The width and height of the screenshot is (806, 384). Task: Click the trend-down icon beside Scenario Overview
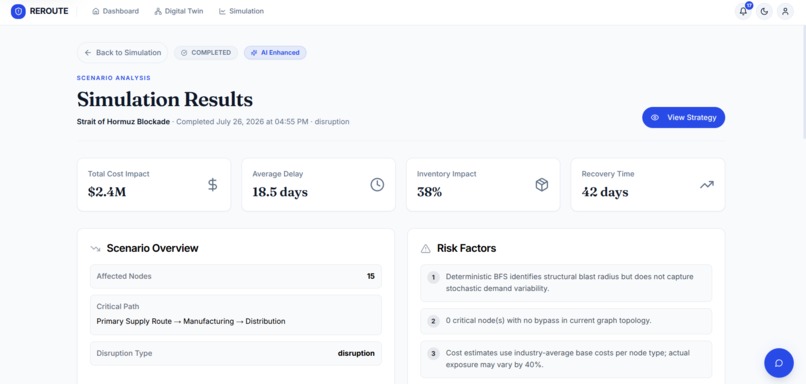click(x=95, y=248)
